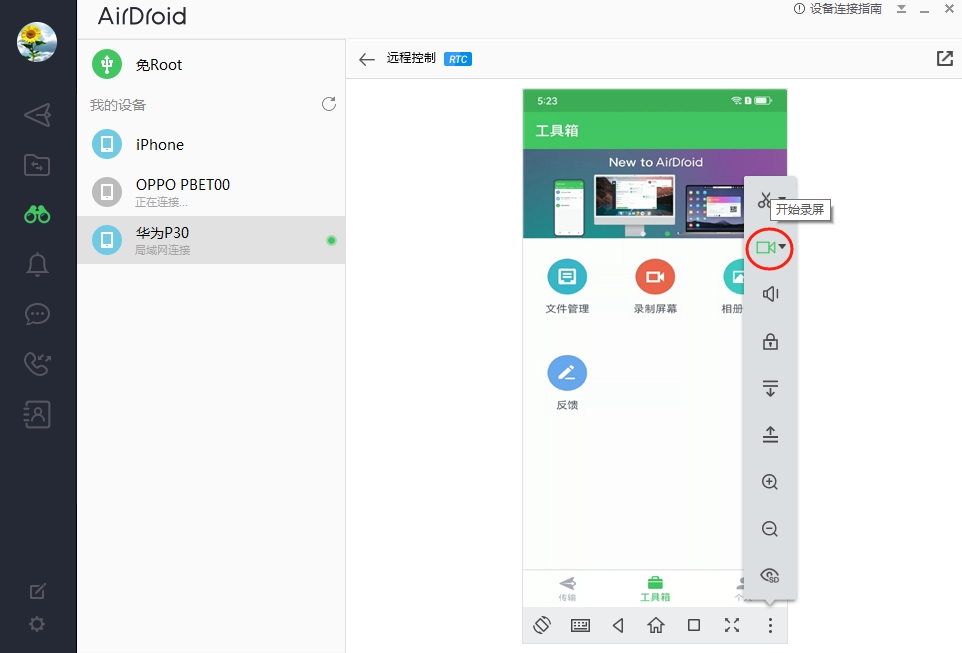Zoom out with the magnifier minus icon
The image size is (962, 653).
pos(770,529)
